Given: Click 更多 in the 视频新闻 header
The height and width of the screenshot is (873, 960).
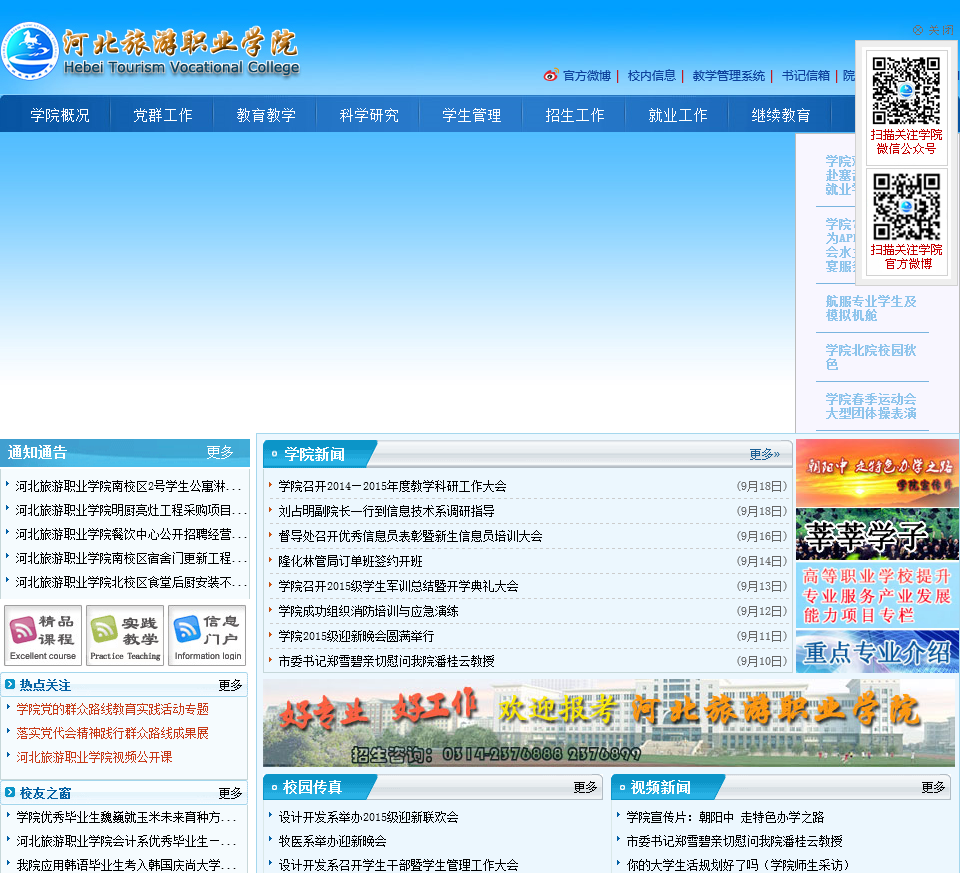Looking at the screenshot, I should (x=933, y=787).
